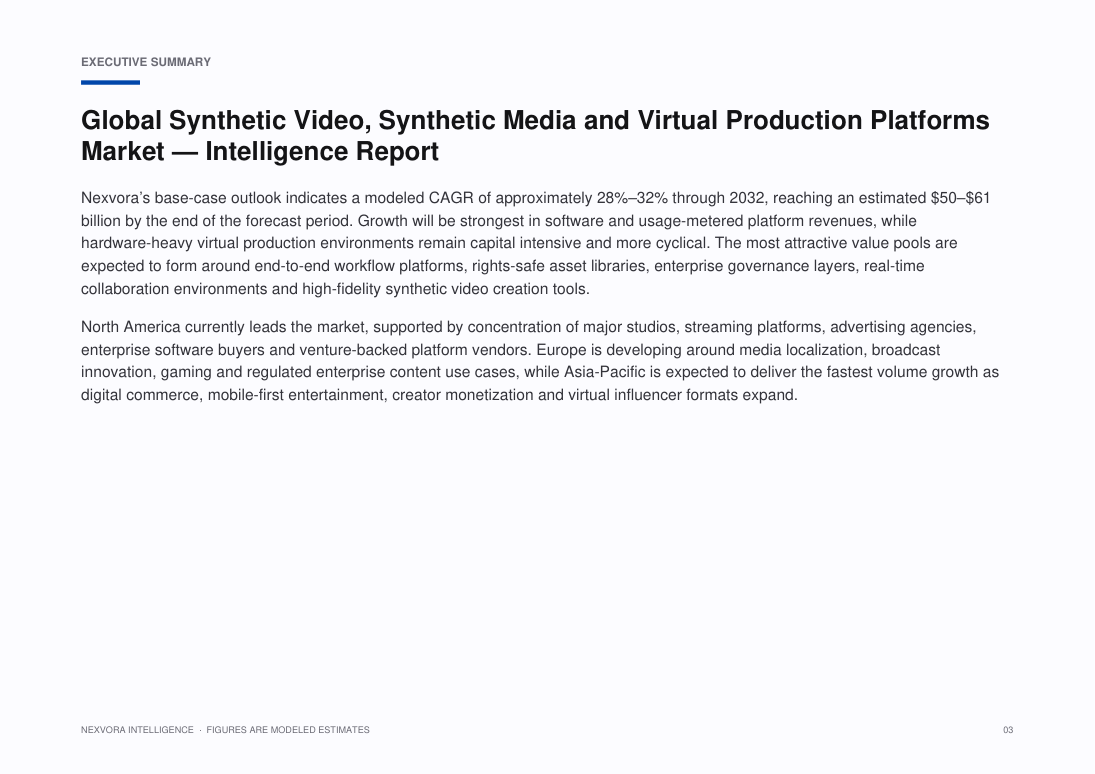
Task: Click the '$50–$61' market estimate
Action: coord(960,198)
